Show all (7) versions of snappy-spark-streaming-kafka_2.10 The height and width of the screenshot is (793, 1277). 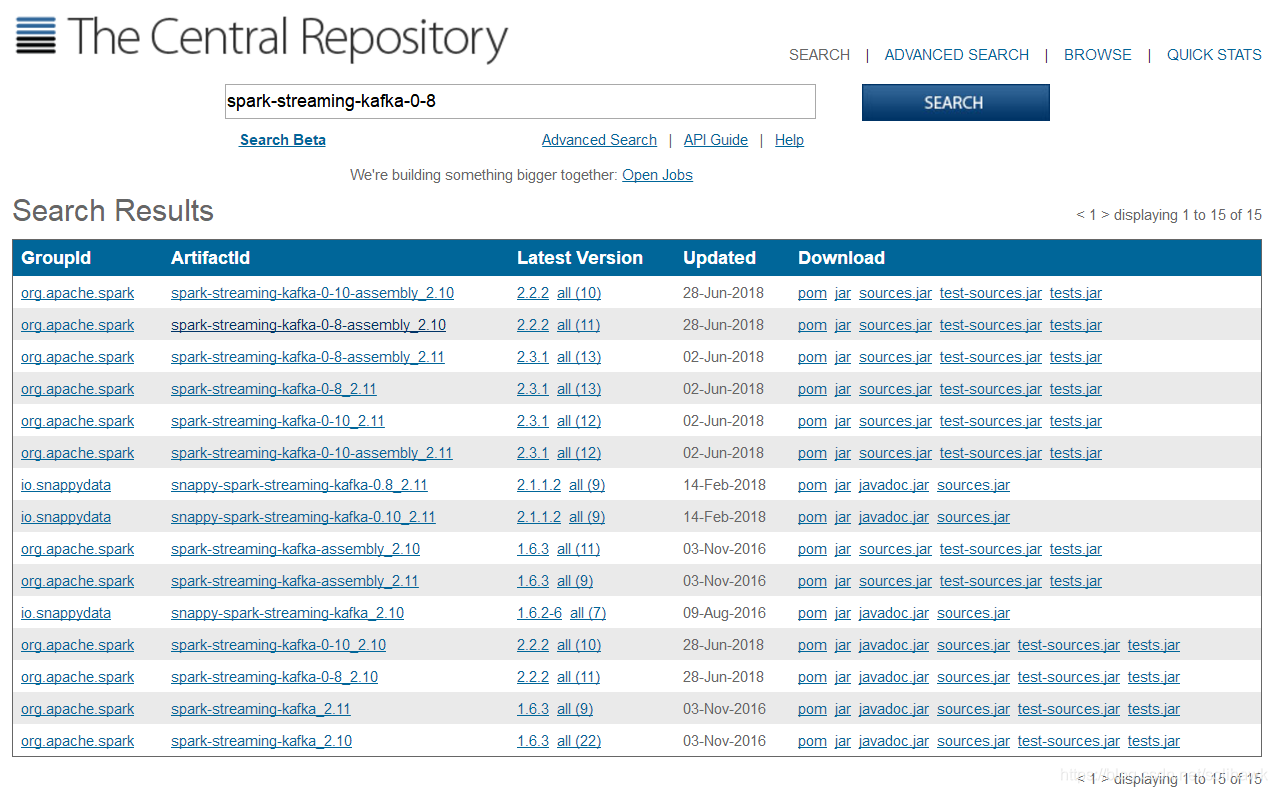click(588, 613)
